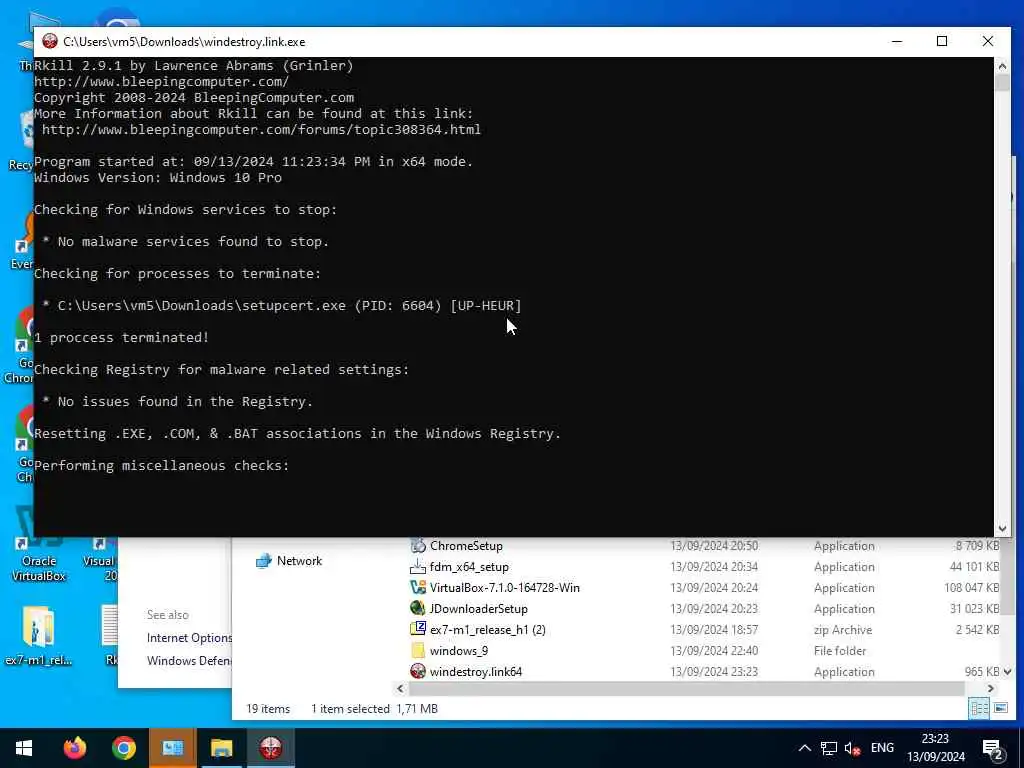Minimize the Rkill console window

(x=897, y=41)
